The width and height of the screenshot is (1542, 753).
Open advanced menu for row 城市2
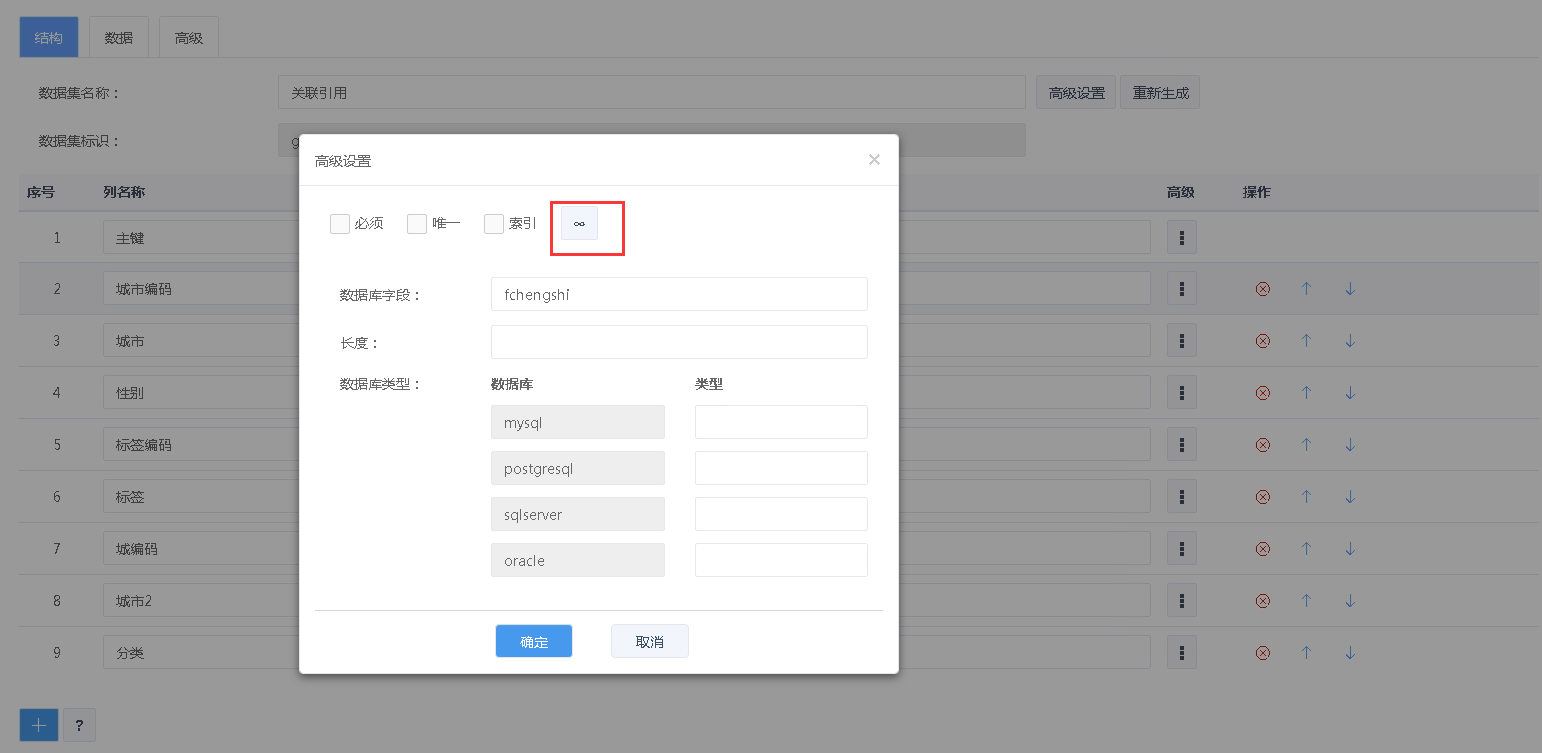click(x=1181, y=601)
